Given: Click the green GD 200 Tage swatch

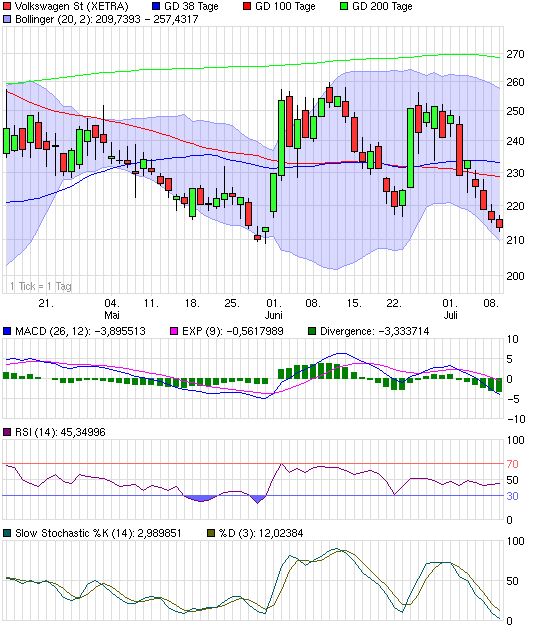Looking at the screenshot, I should (344, 7).
